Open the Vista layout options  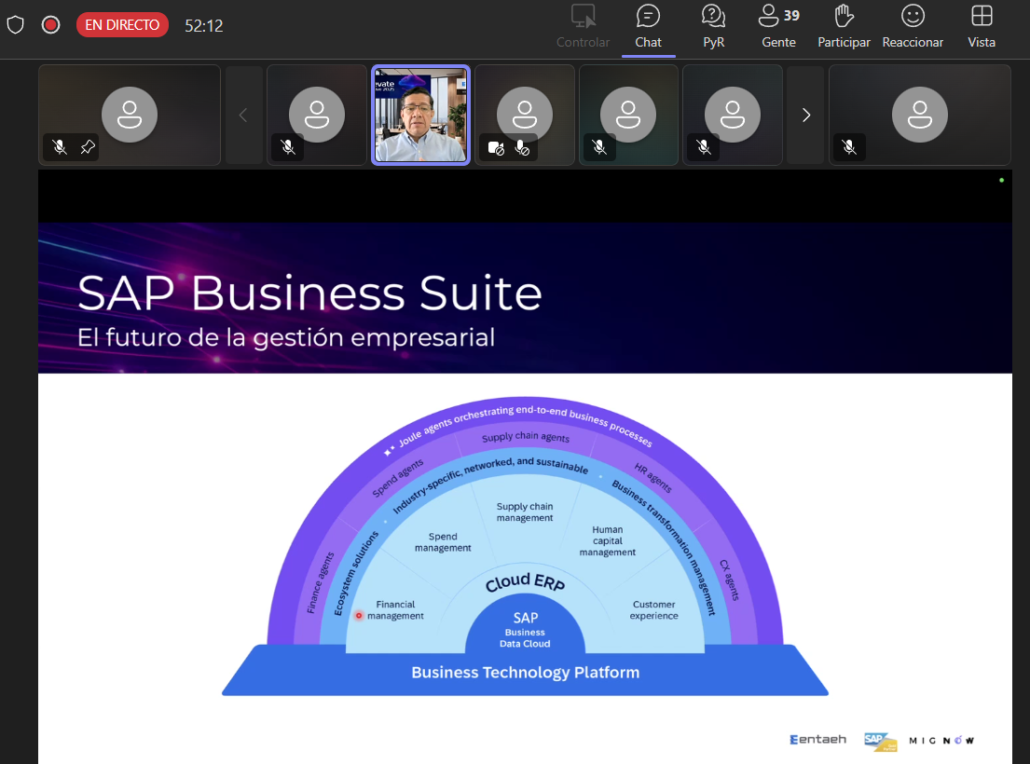pos(981,27)
